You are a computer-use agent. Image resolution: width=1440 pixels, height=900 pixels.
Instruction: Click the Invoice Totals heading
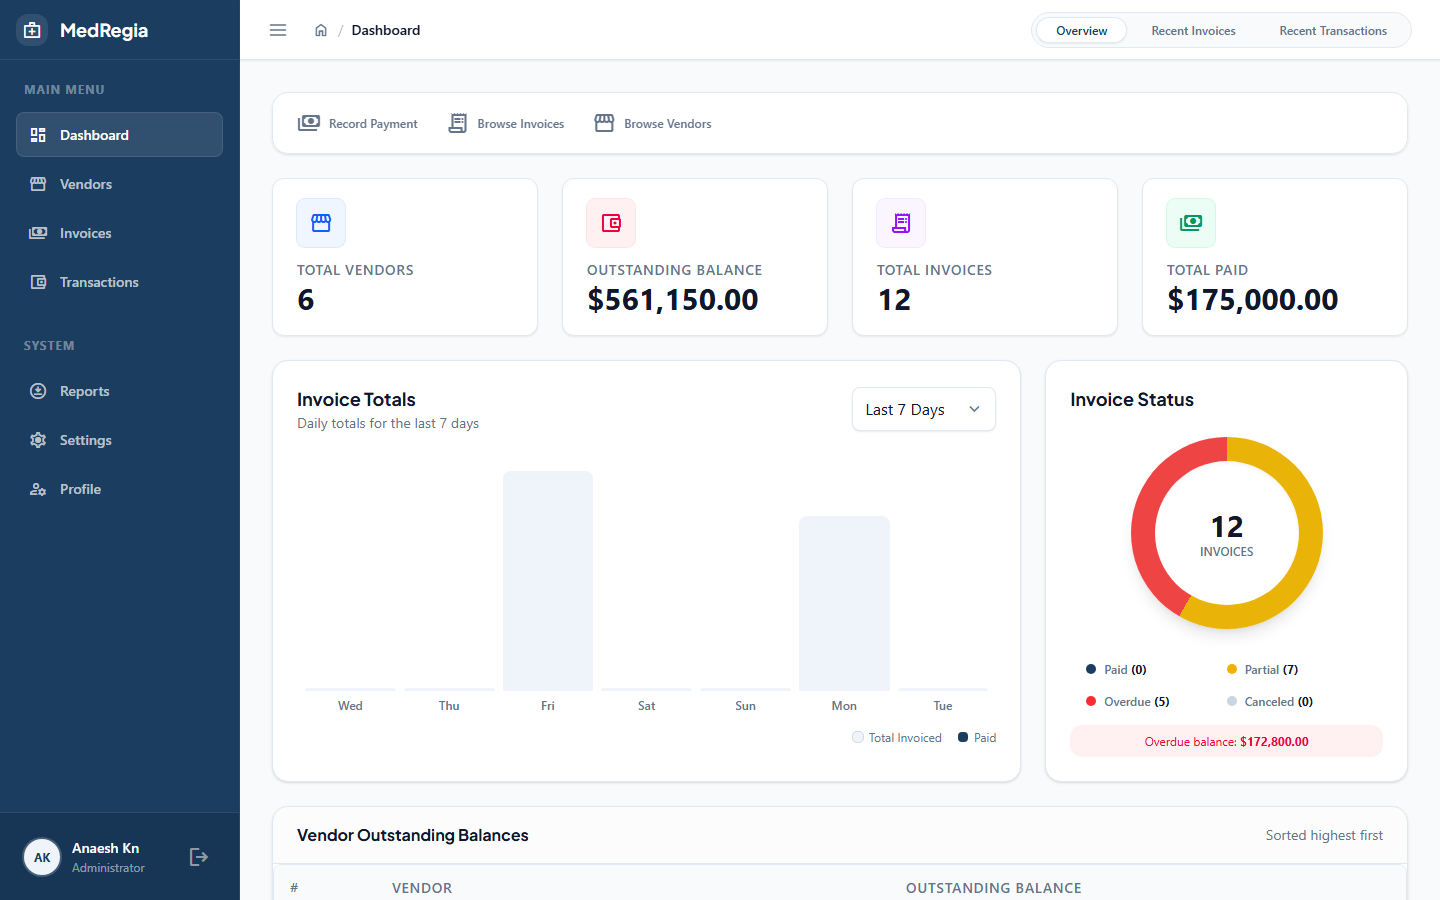tap(356, 400)
